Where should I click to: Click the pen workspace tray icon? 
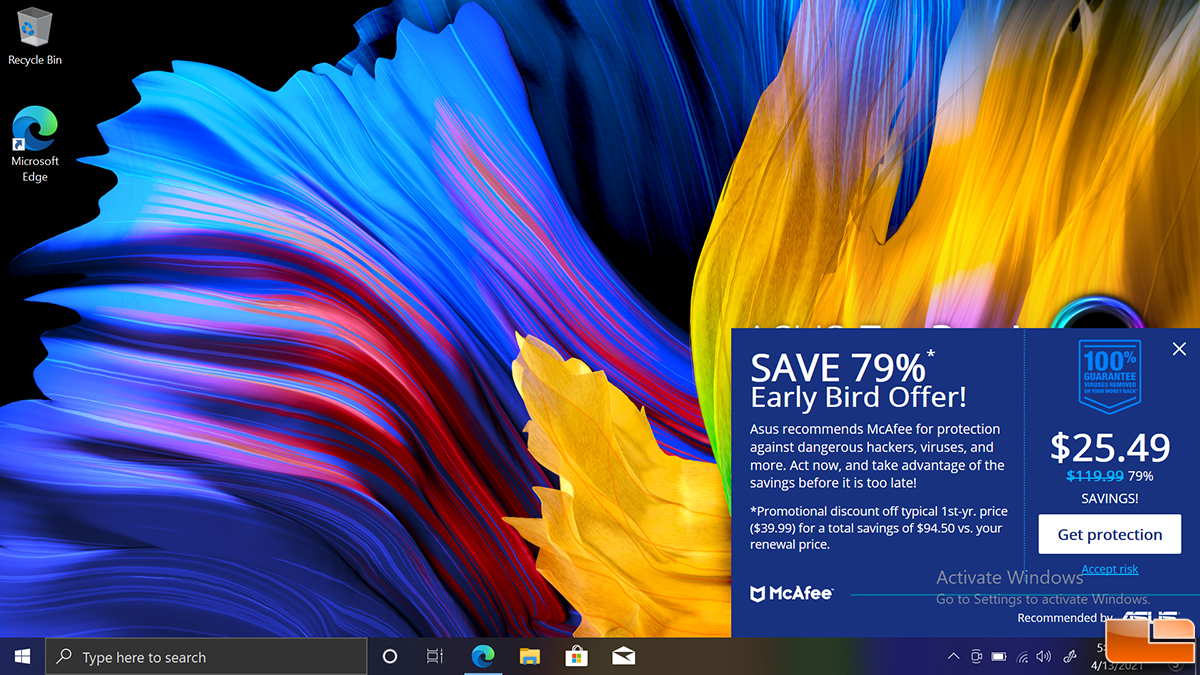[1069, 657]
